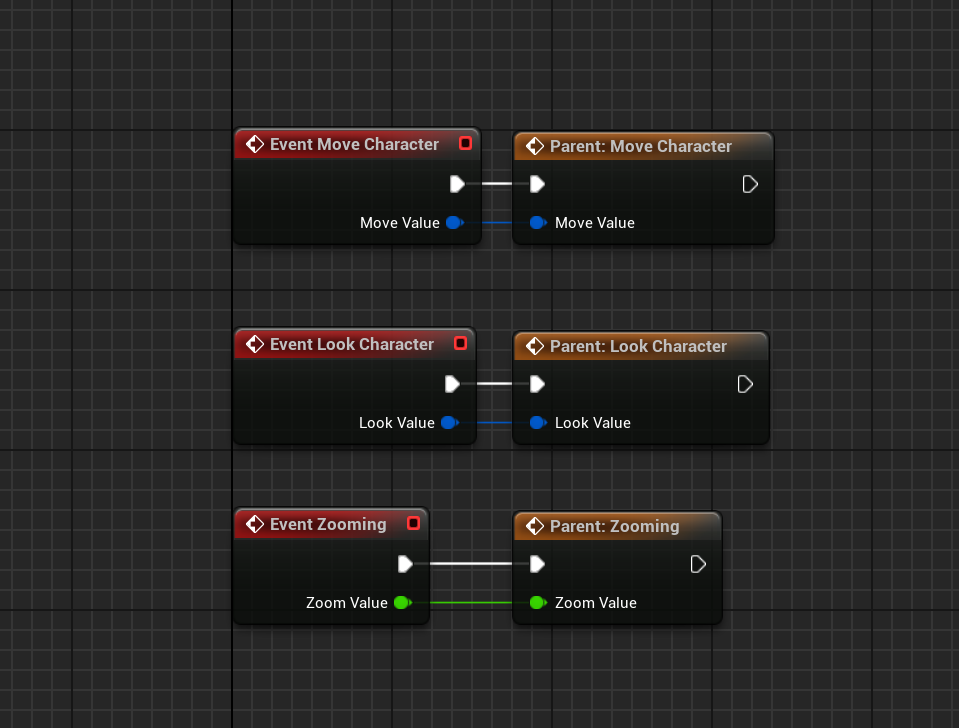Click the Parent: Look Character node icon
This screenshot has width=959, height=728.
tap(535, 346)
